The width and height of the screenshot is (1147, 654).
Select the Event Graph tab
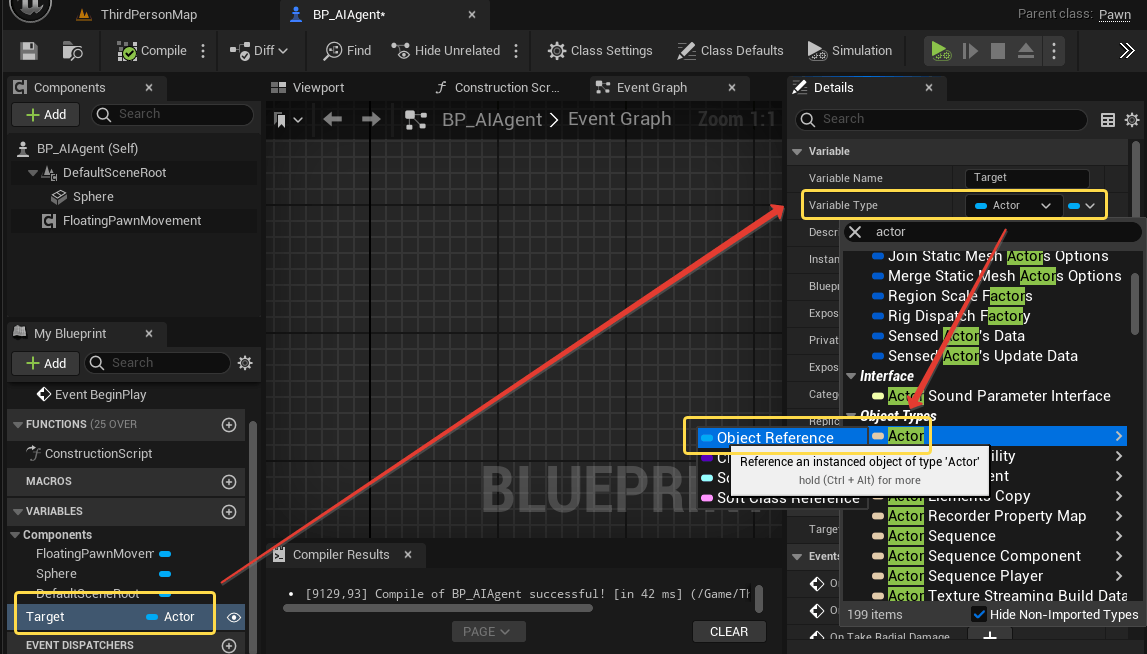pos(651,87)
